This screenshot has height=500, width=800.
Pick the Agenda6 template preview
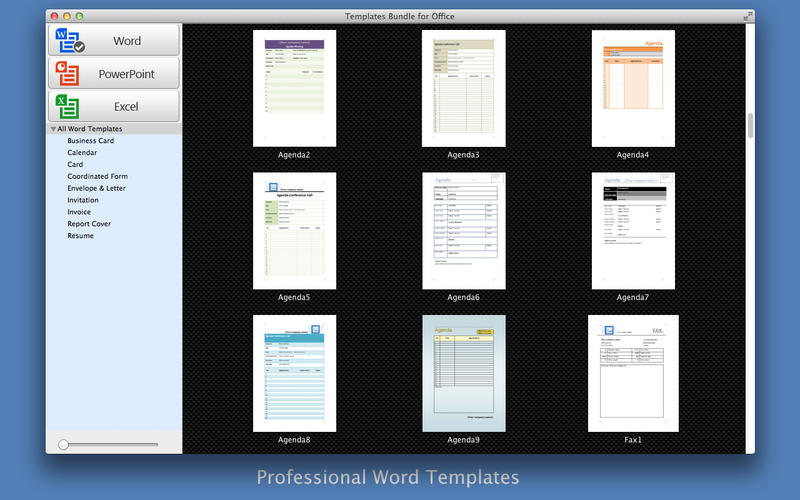point(463,231)
